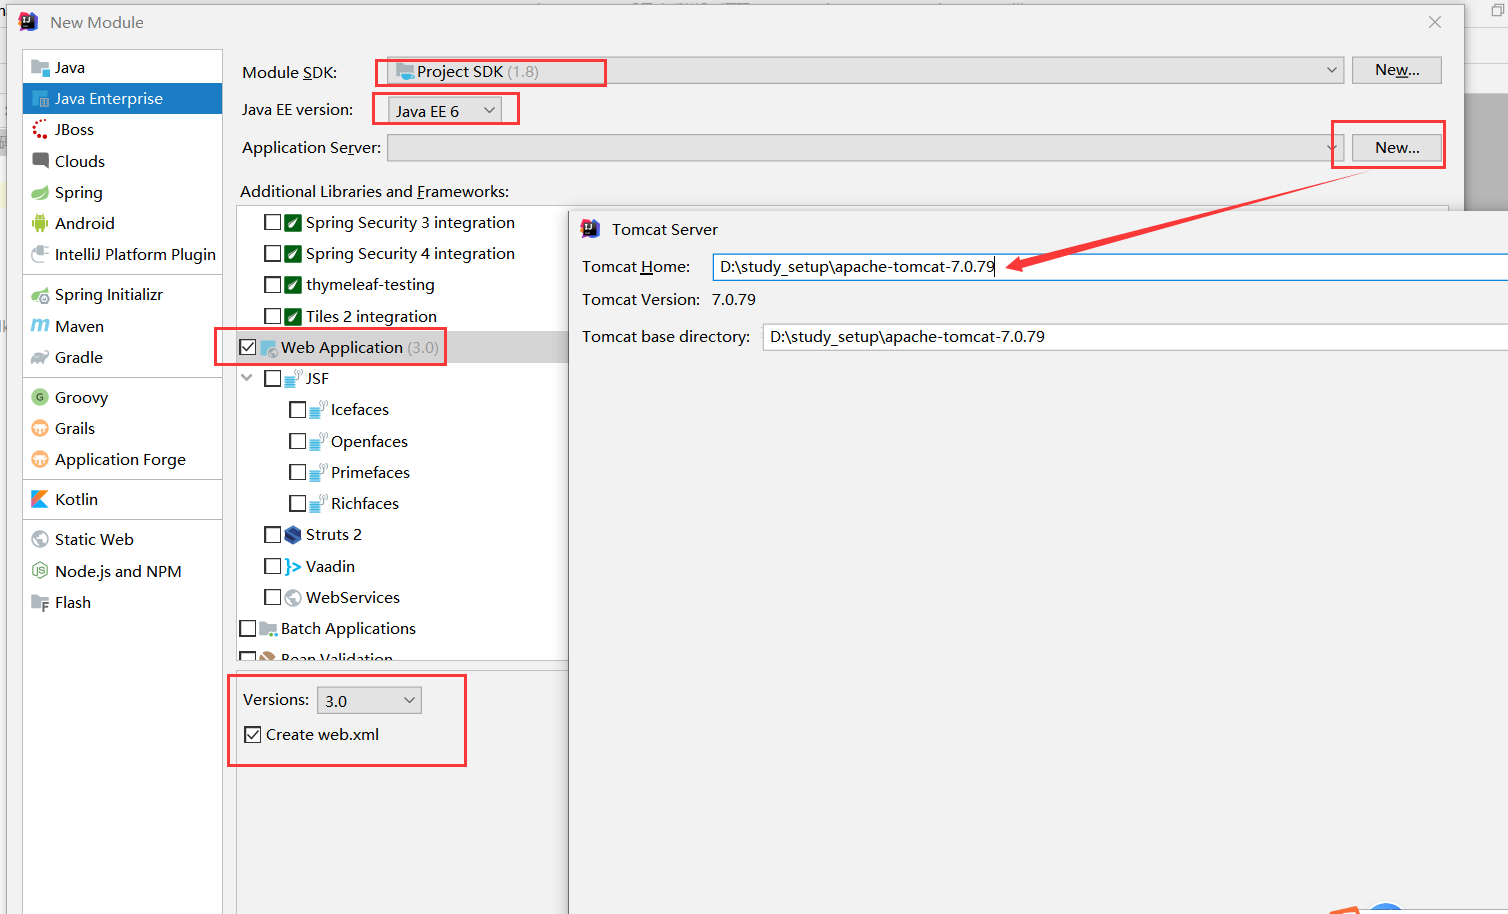
Task: Select Maven module type
Action: pyautogui.click(x=122, y=326)
